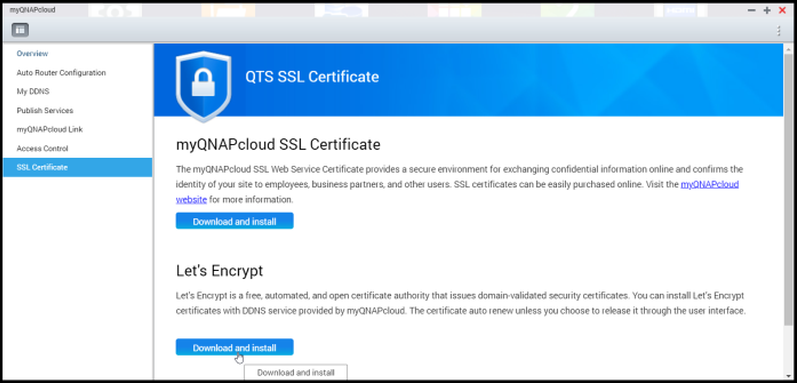Viewport: 797px width, 383px height.
Task: Select Auto Router Configuration
Action: pyautogui.click(x=61, y=73)
